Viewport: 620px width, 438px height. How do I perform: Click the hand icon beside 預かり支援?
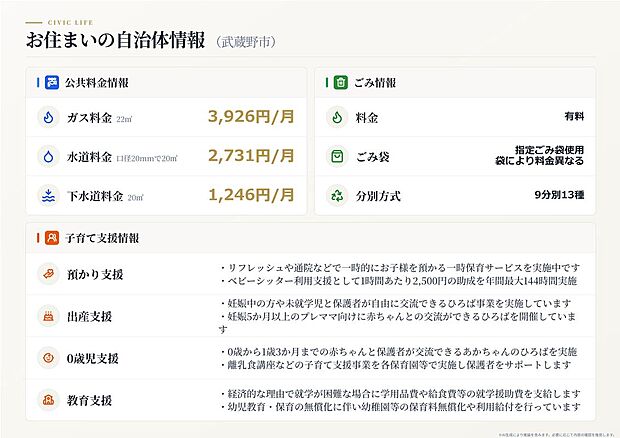pos(48,274)
